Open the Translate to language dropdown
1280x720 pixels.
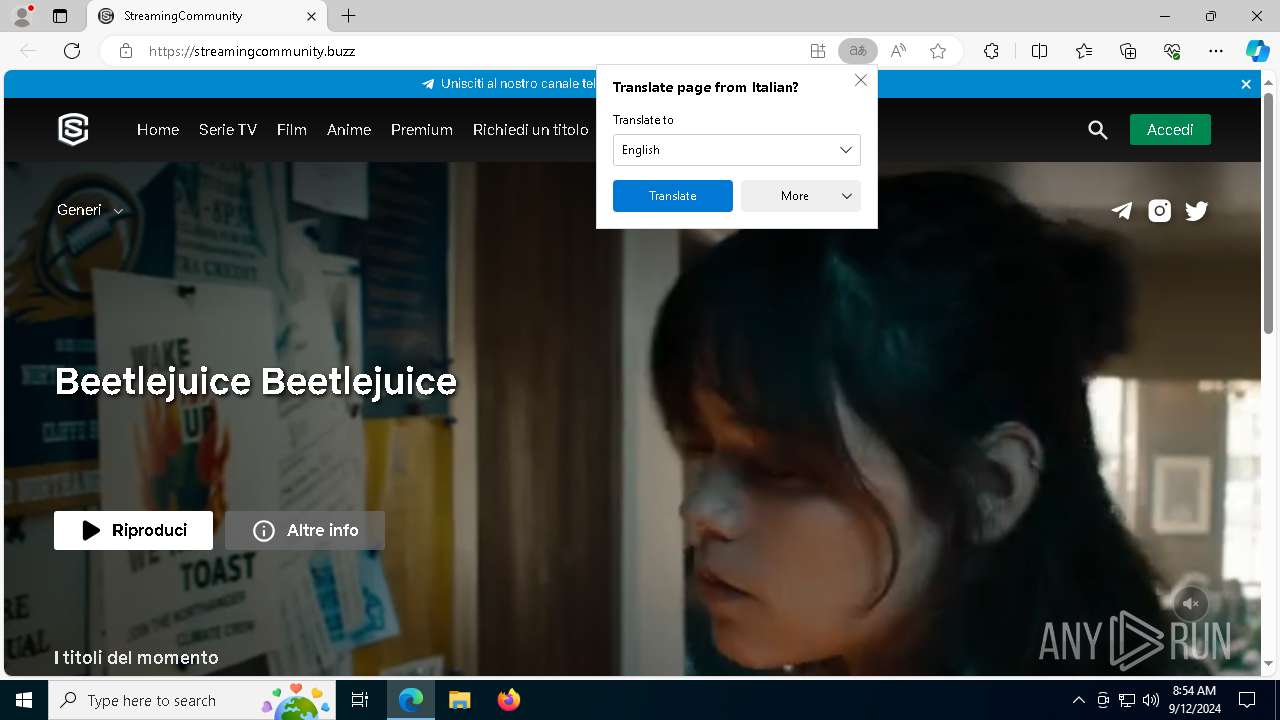click(736, 150)
